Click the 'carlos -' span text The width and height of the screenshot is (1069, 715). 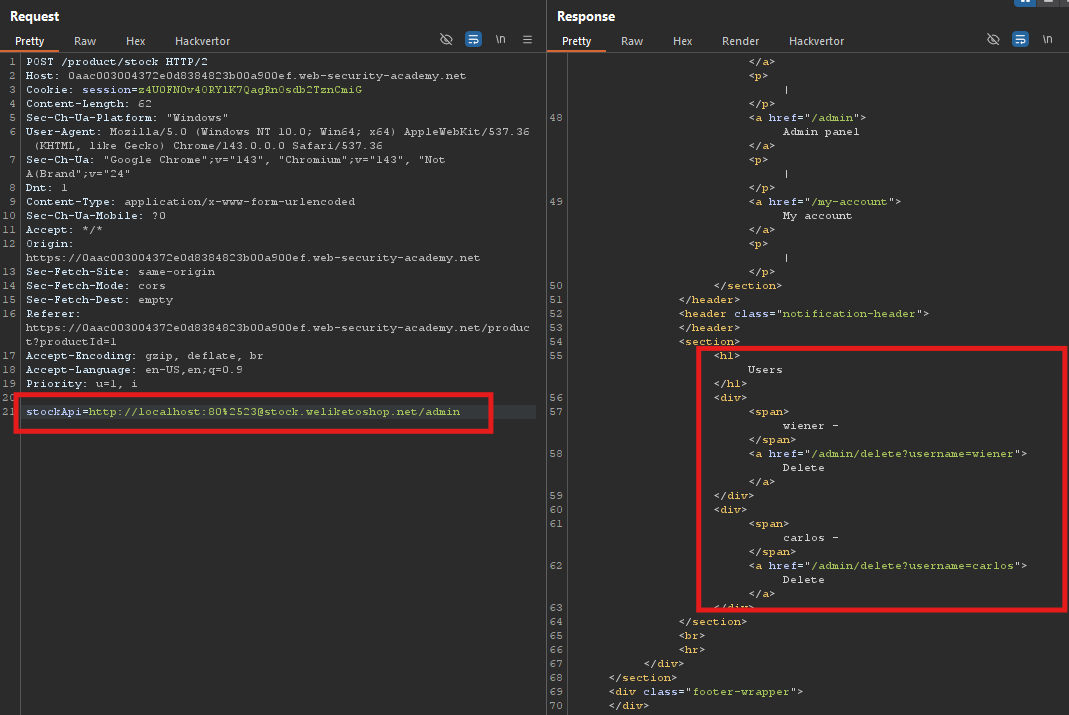tap(810, 538)
